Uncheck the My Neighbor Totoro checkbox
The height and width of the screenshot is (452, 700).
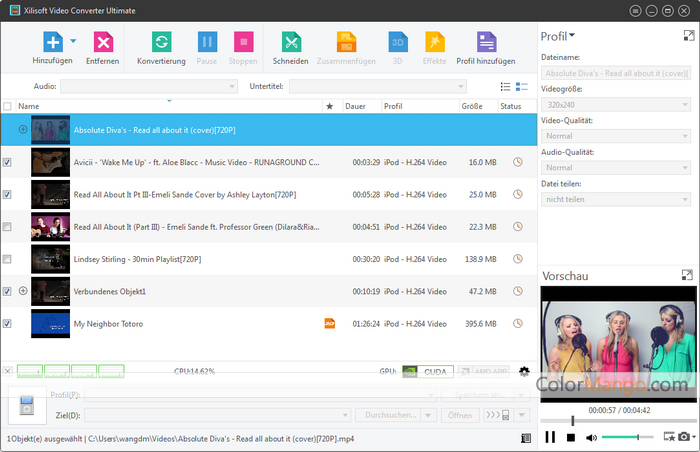tap(7, 323)
